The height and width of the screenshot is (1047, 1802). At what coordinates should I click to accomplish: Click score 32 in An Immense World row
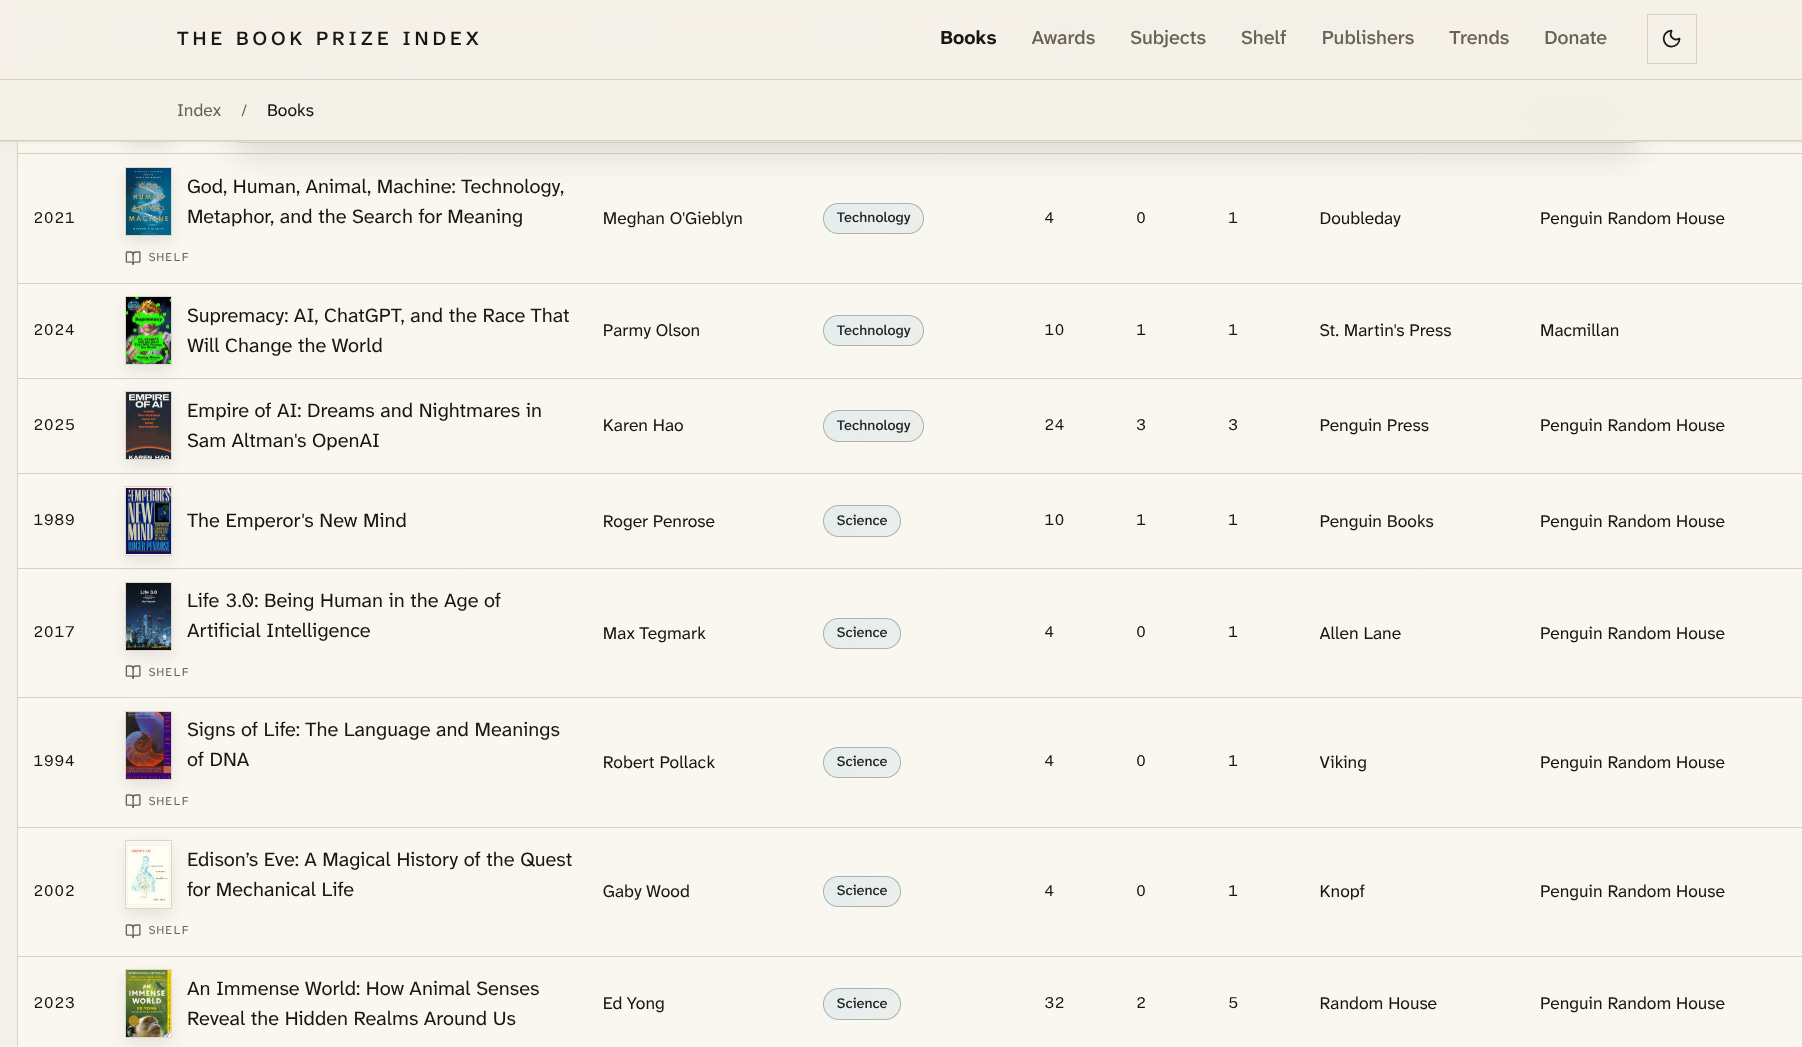(1054, 1003)
